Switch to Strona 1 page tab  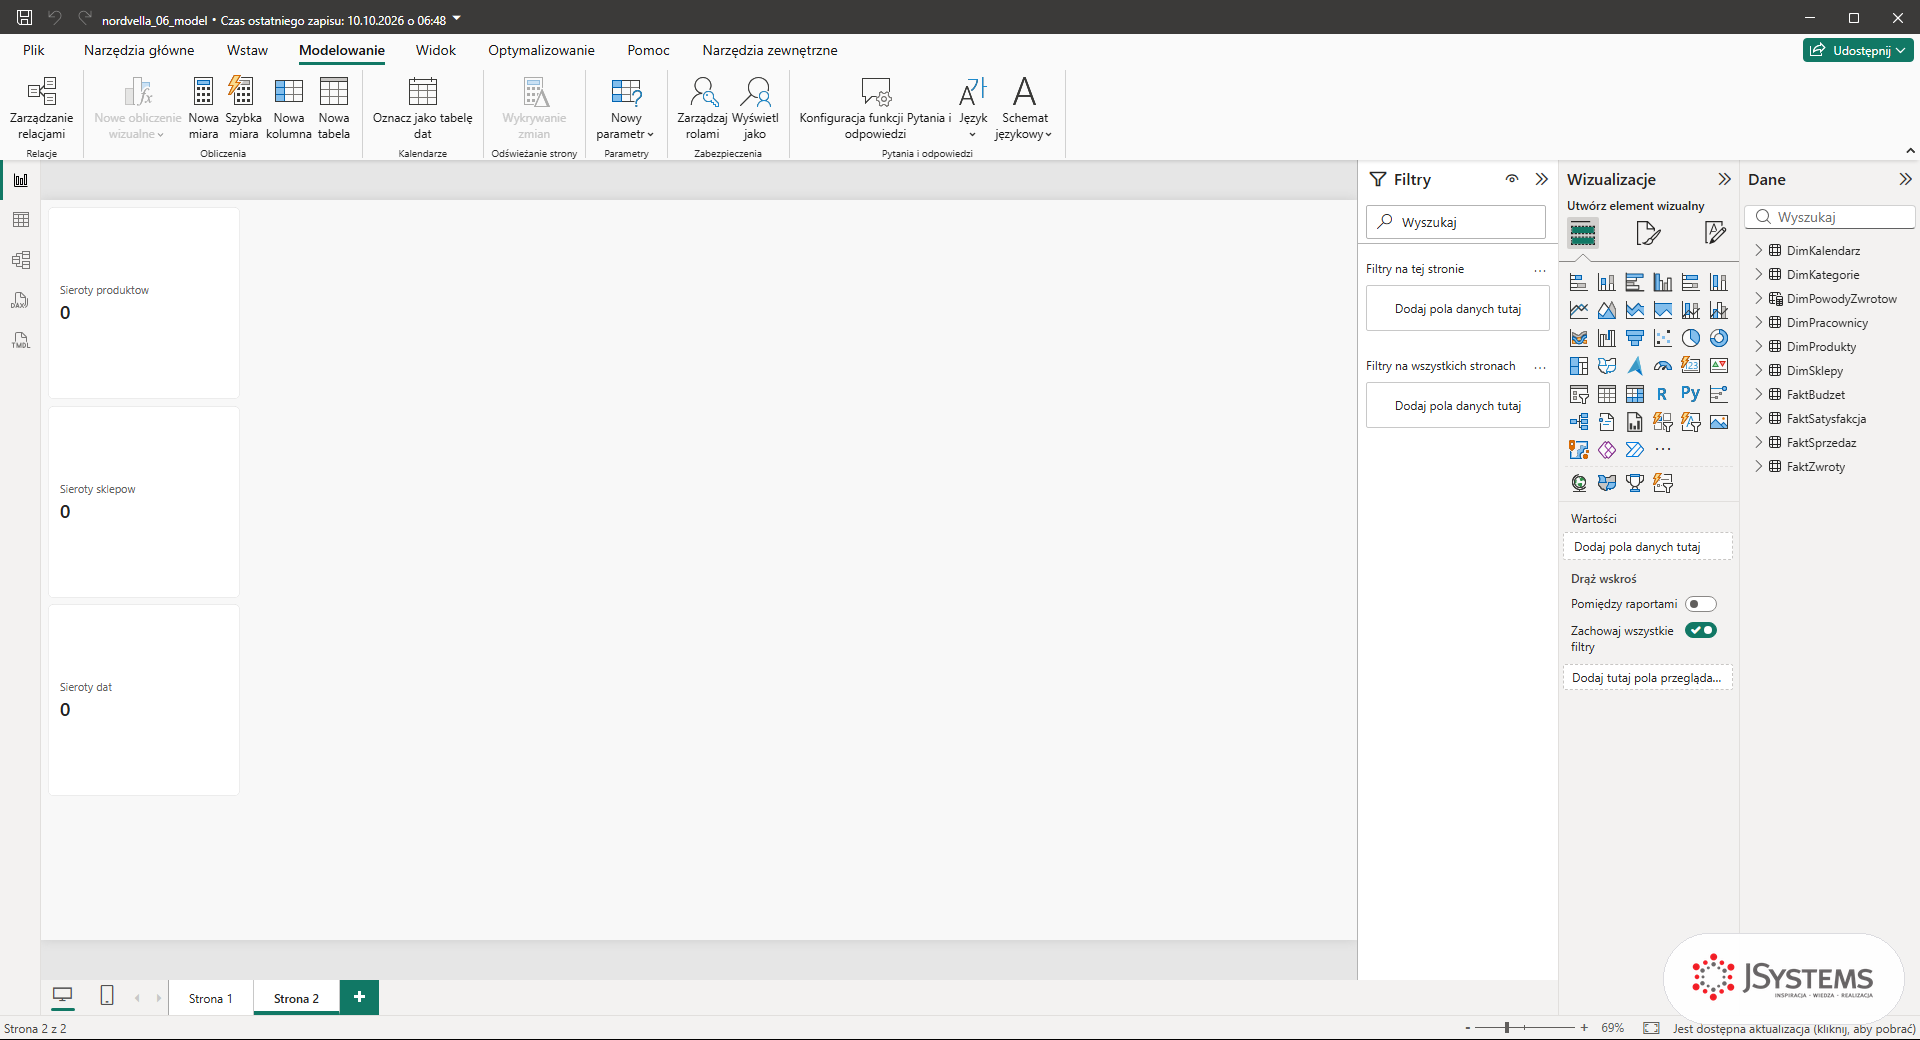click(210, 998)
